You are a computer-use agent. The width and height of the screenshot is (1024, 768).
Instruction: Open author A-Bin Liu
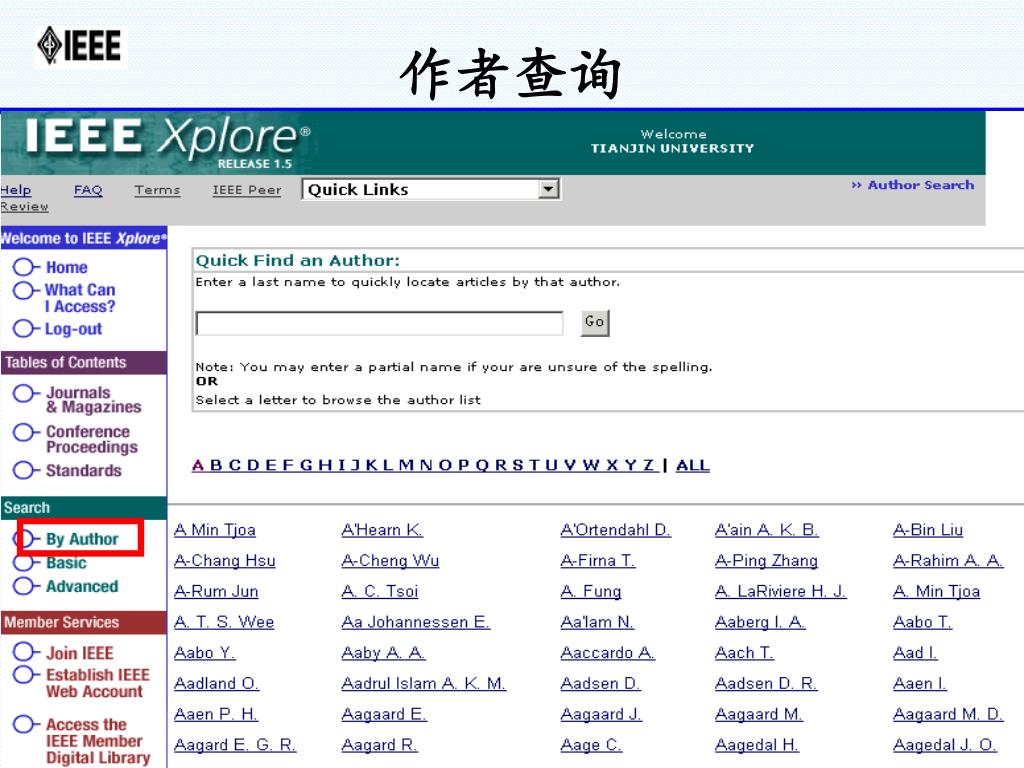pyautogui.click(x=928, y=530)
